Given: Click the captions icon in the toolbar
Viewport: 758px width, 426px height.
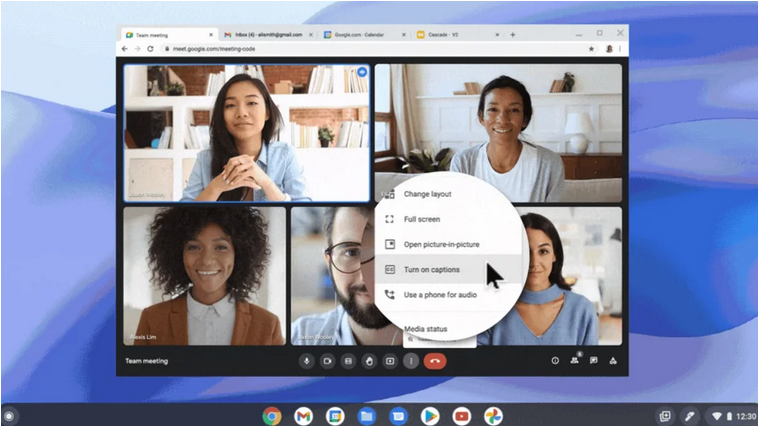Looking at the screenshot, I should tap(348, 361).
